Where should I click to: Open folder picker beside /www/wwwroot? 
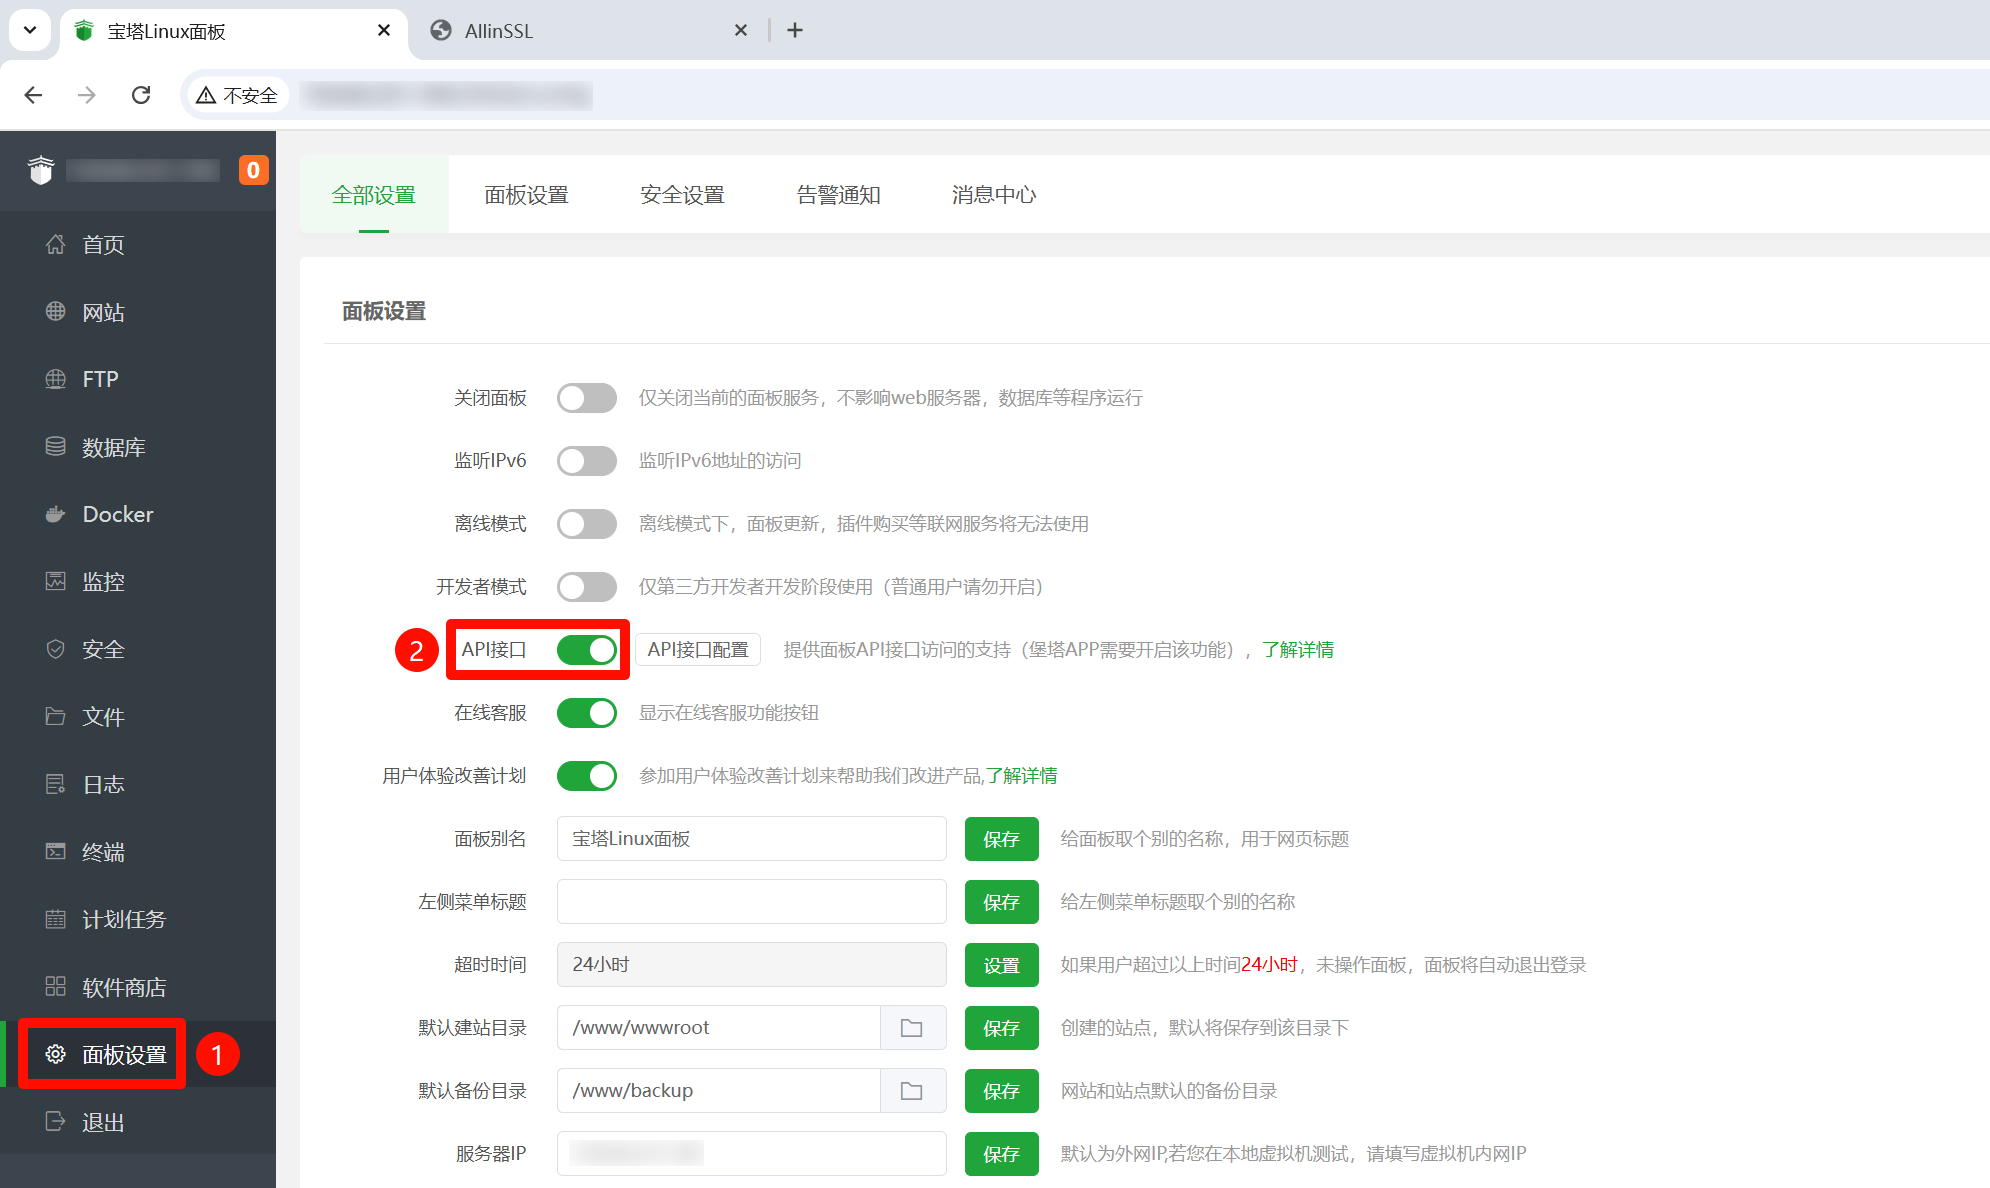(911, 1027)
